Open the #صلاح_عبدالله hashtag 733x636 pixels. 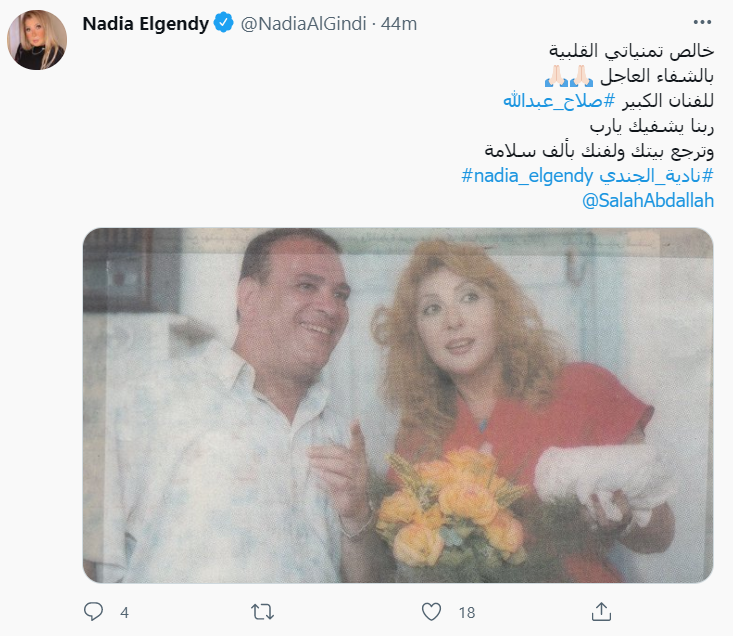559,100
